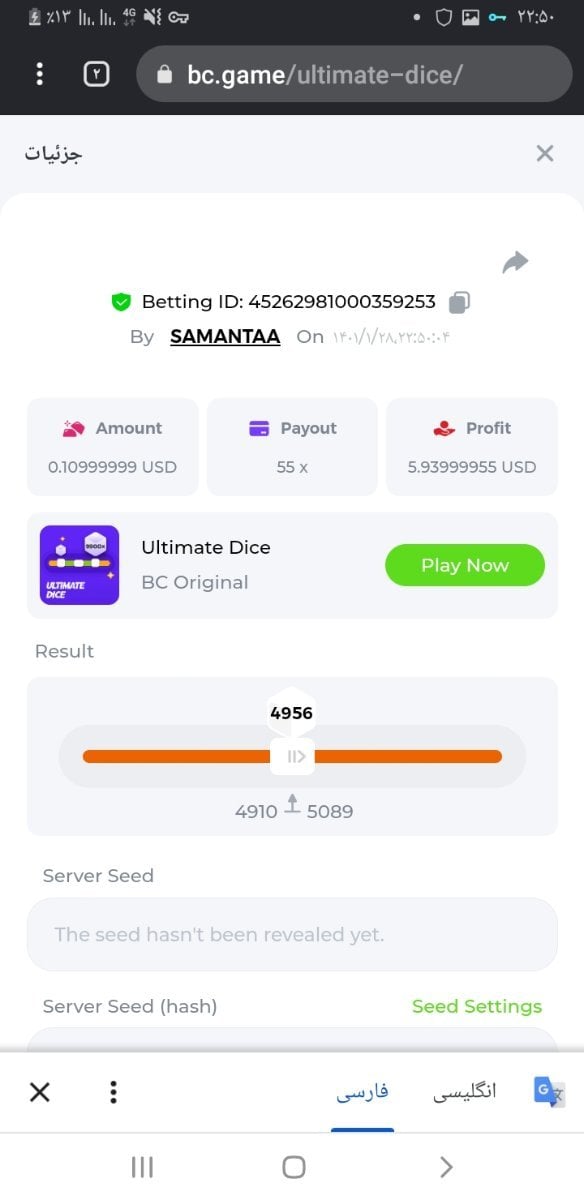This screenshot has width=584, height=1200.
Task: Share the bet using arrow icon
Action: coord(515,262)
